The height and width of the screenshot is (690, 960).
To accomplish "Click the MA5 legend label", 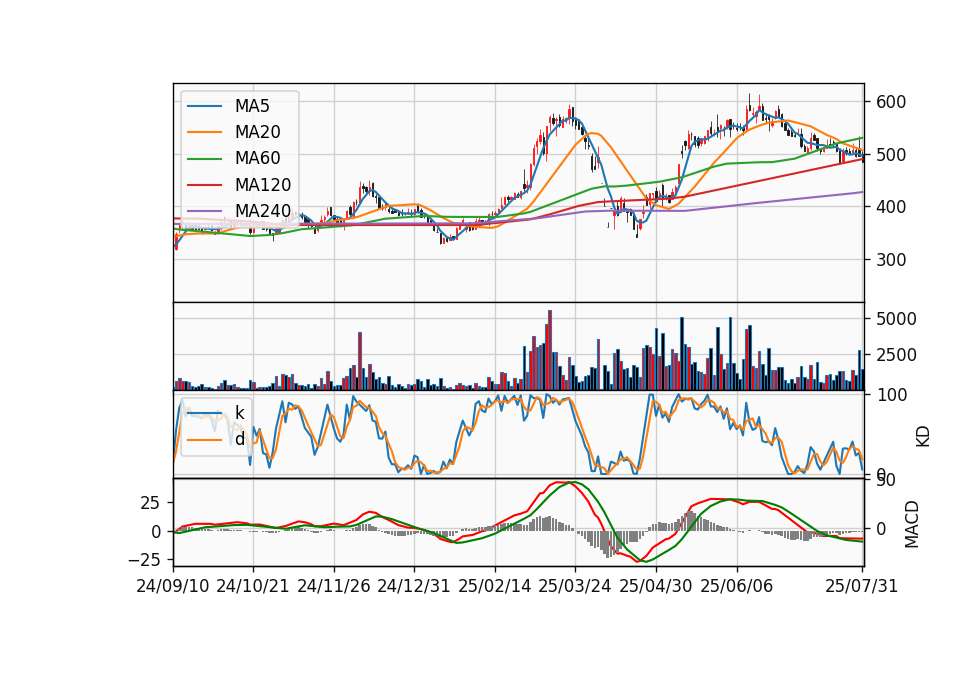I will pyautogui.click(x=252, y=106).
